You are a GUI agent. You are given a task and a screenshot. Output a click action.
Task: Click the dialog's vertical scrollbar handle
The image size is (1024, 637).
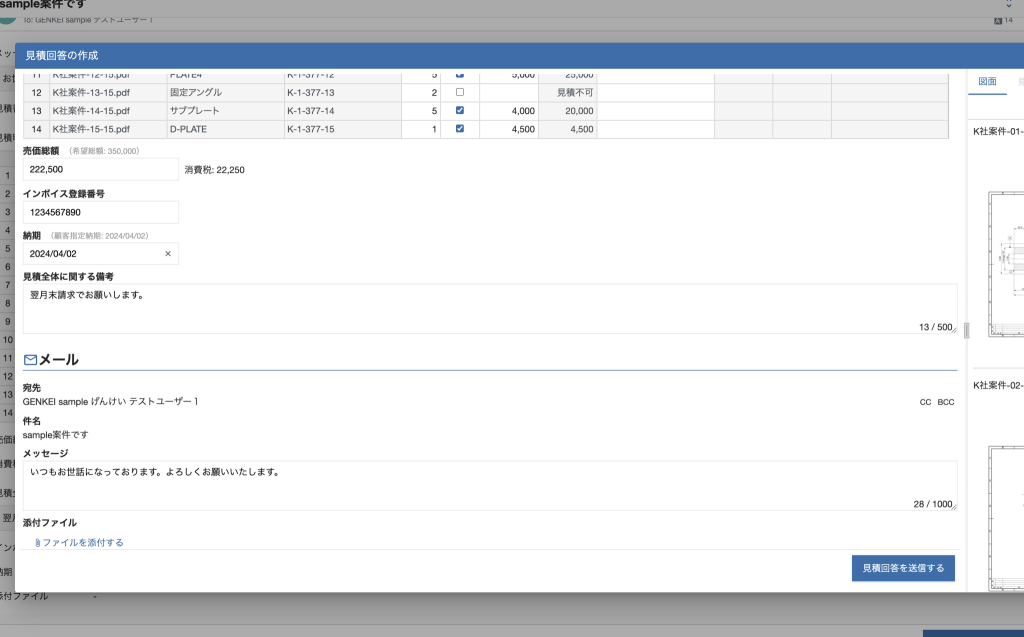(x=967, y=331)
